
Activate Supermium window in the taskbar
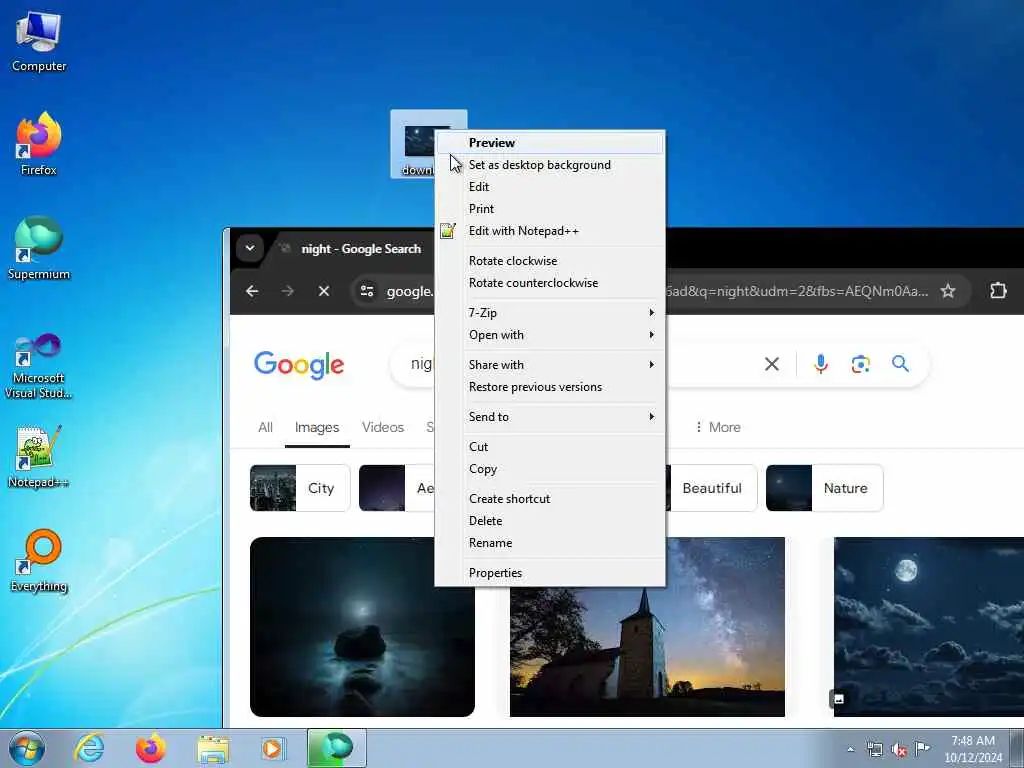(x=336, y=748)
